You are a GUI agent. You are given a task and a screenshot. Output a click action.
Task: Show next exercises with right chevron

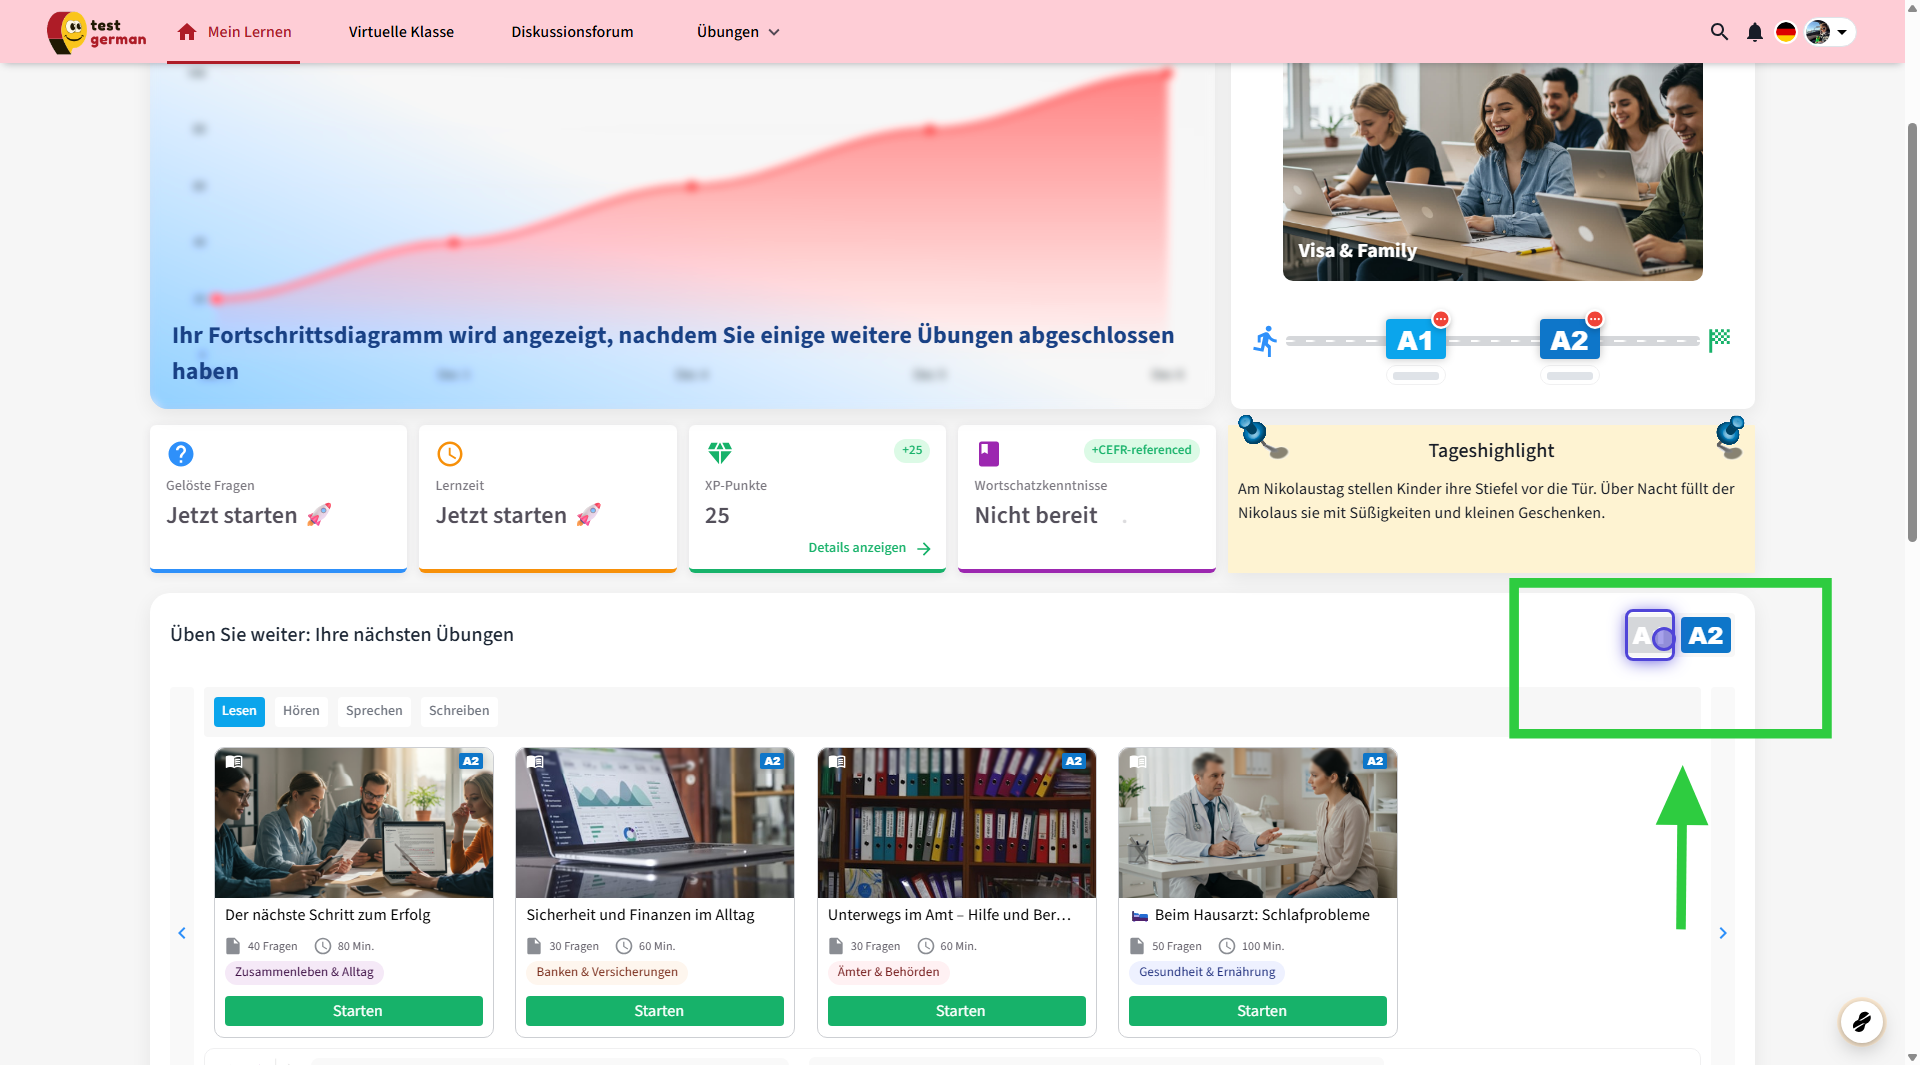click(1723, 933)
